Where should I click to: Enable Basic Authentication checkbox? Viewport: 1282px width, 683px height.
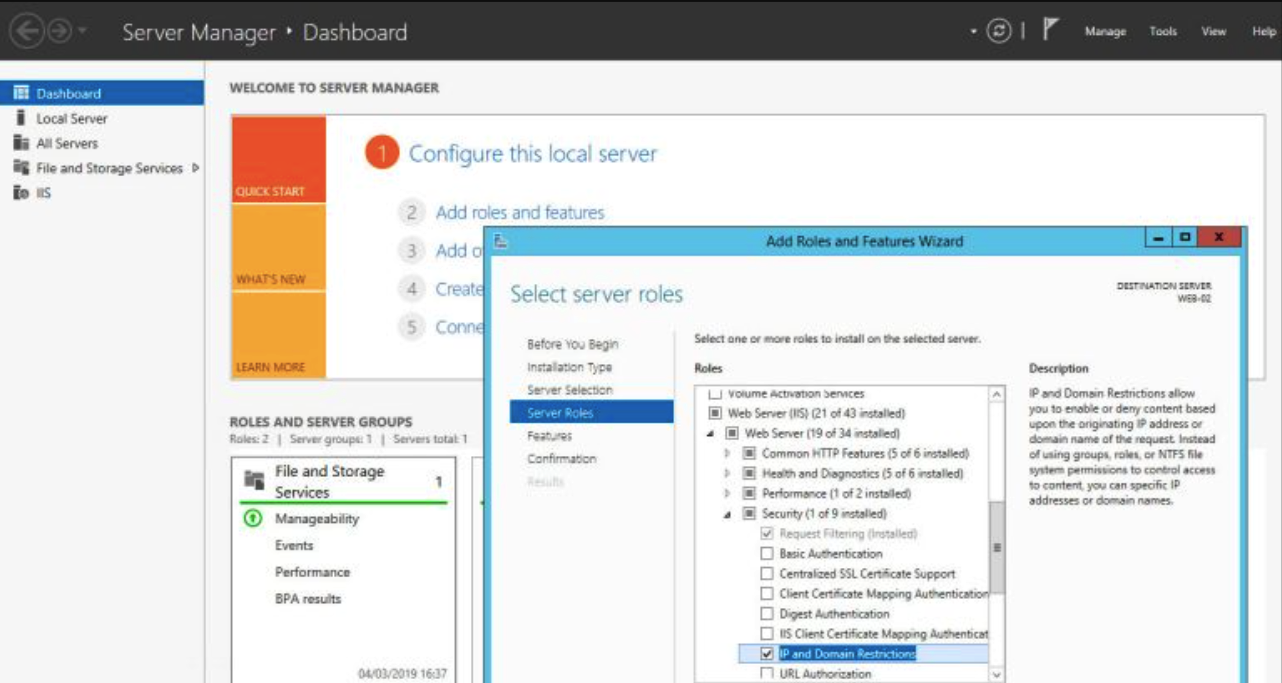pos(767,553)
